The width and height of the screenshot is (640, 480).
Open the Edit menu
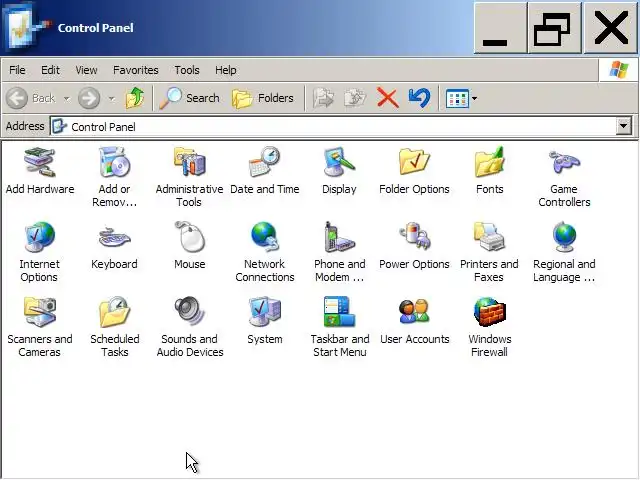point(50,70)
